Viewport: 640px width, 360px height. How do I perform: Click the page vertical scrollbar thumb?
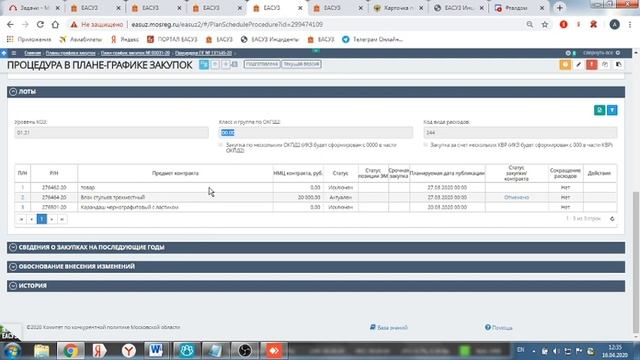click(636, 261)
